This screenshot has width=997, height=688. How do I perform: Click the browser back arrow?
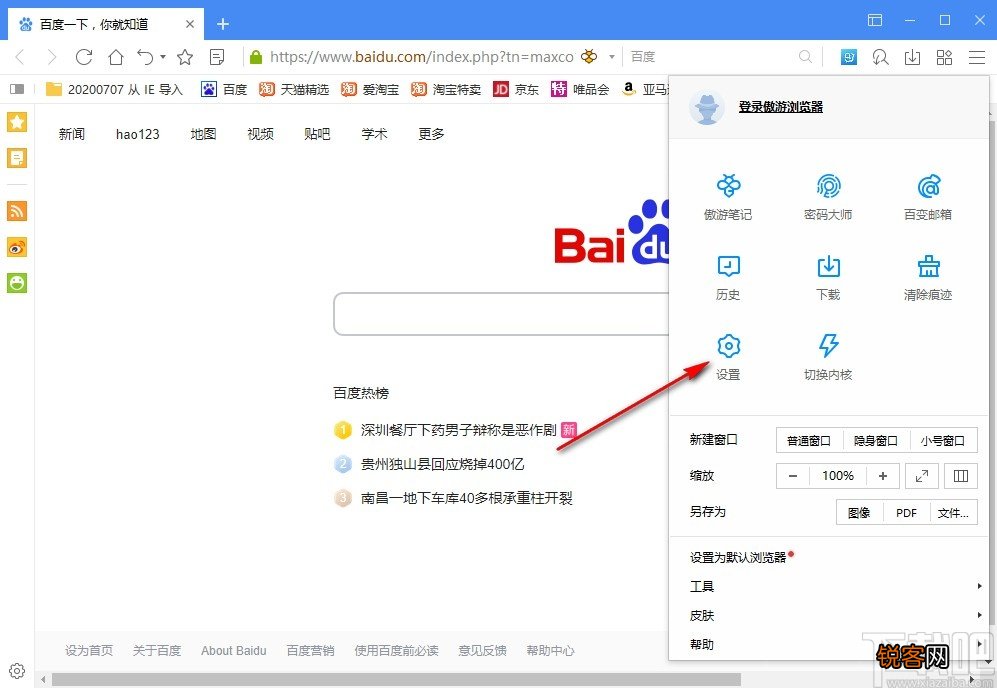click(20, 57)
